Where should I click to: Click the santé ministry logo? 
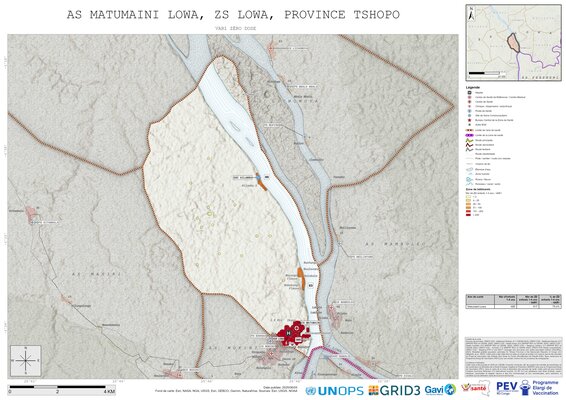pos(475,388)
